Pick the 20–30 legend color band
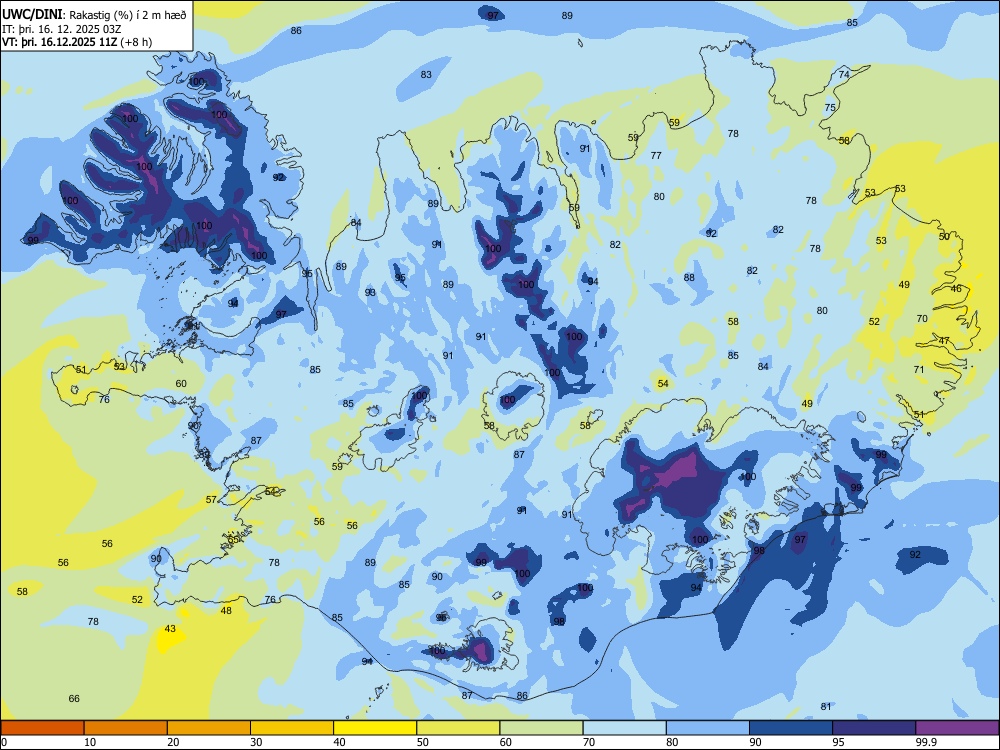The height and width of the screenshot is (750, 1000). pyautogui.click(x=209, y=728)
